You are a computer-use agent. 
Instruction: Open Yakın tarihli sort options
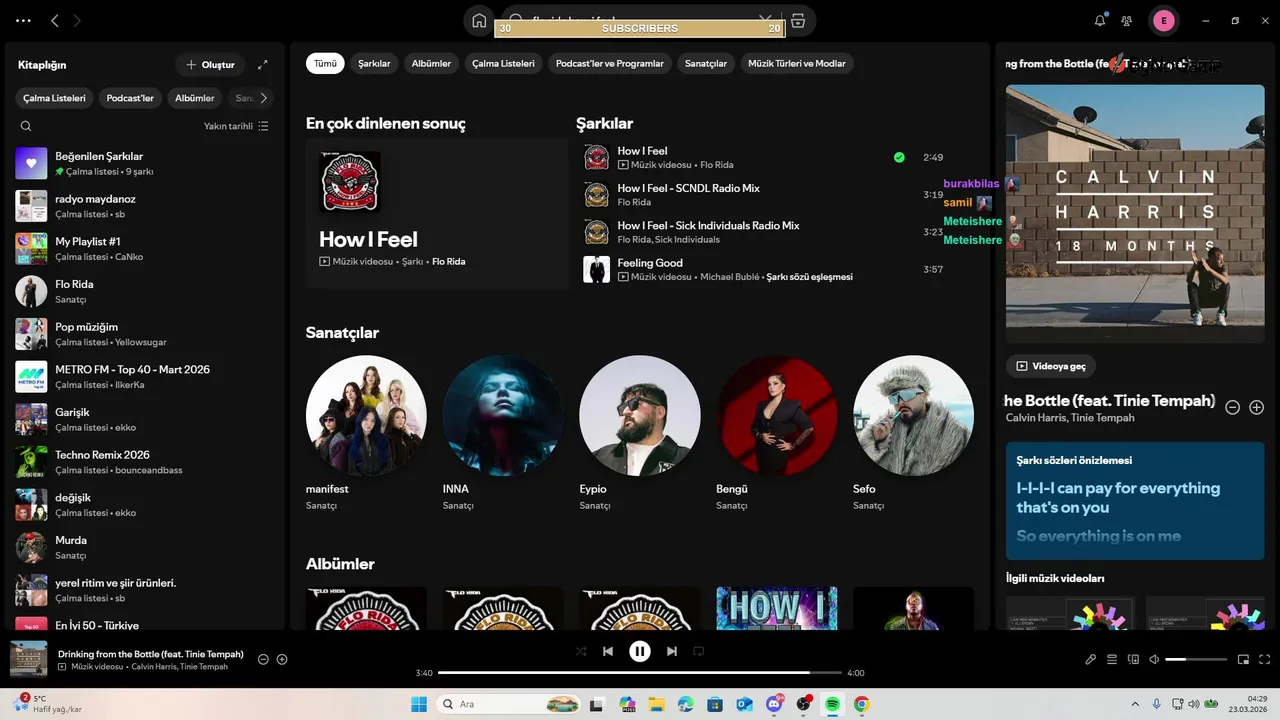click(x=236, y=126)
